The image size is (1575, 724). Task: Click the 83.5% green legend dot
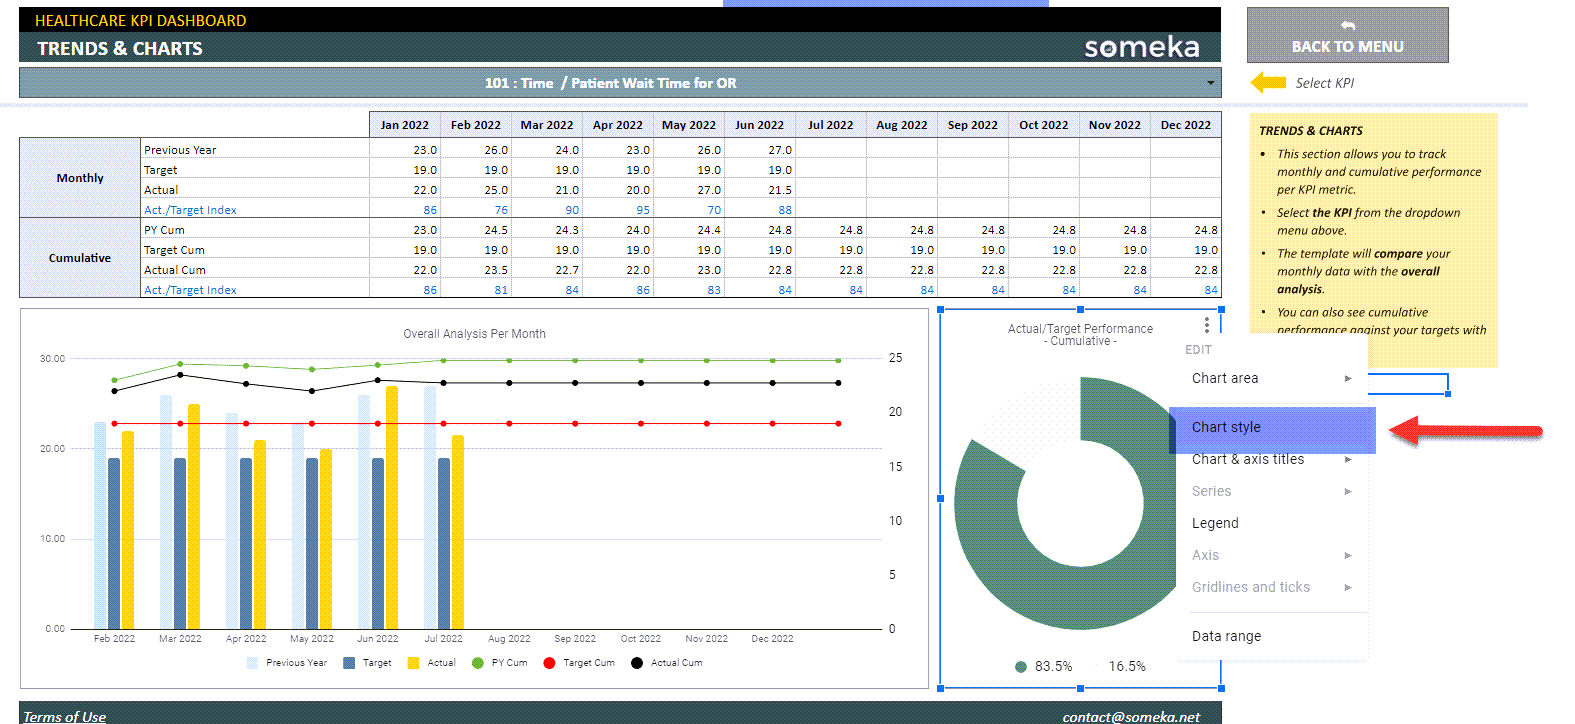point(1021,666)
